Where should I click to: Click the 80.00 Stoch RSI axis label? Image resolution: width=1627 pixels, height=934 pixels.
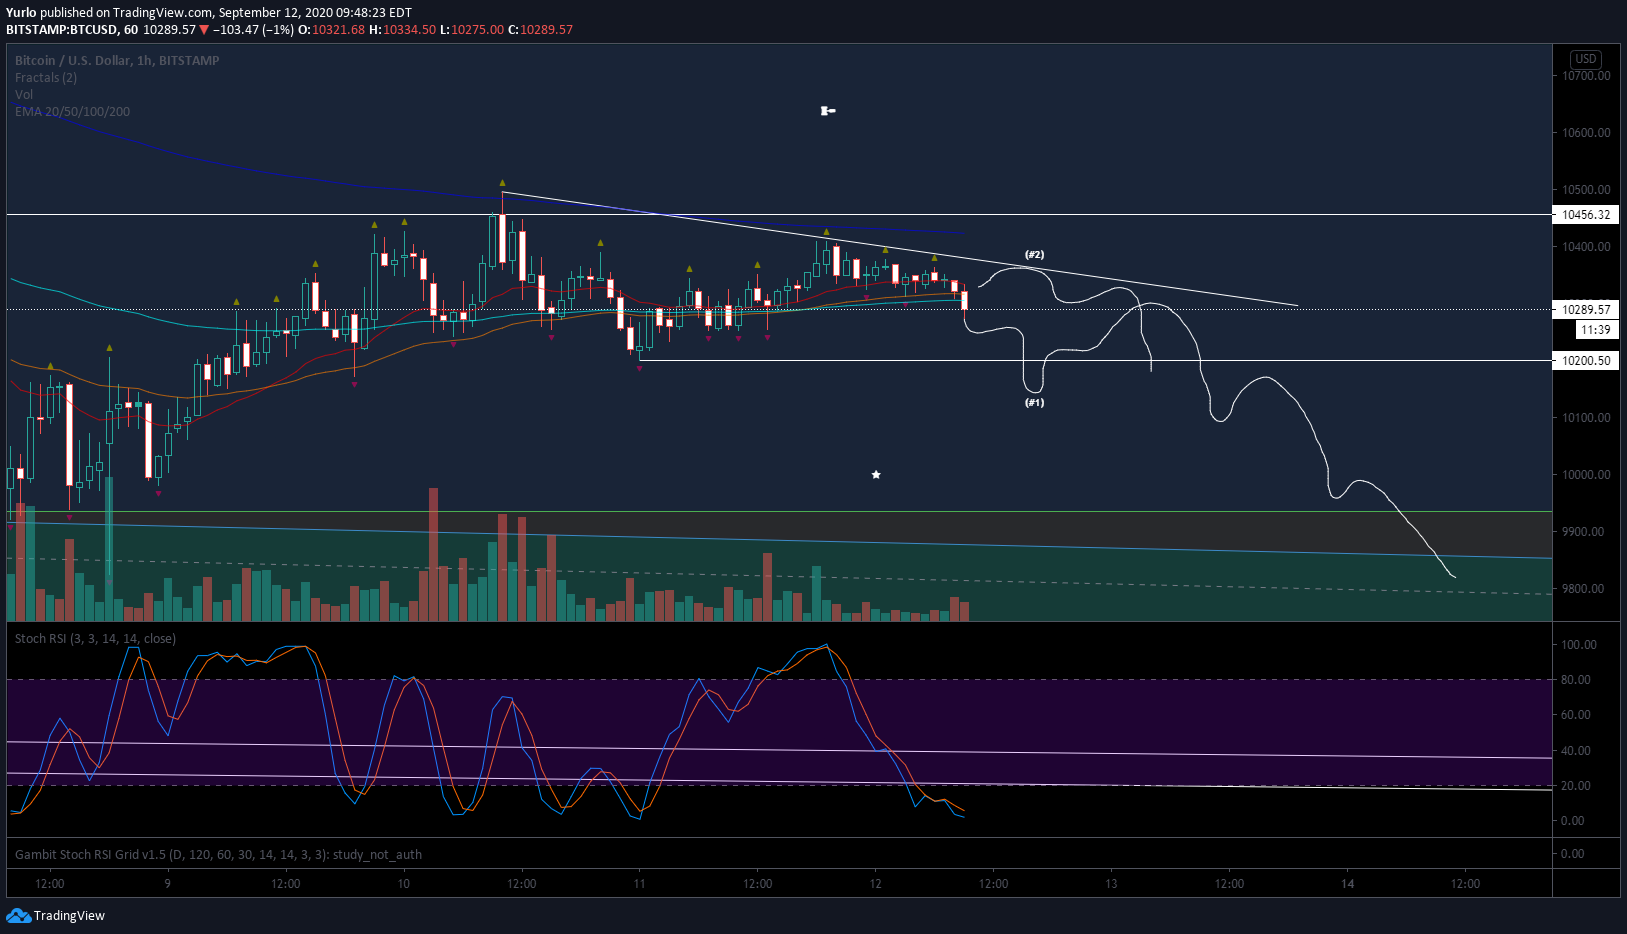pos(1575,680)
